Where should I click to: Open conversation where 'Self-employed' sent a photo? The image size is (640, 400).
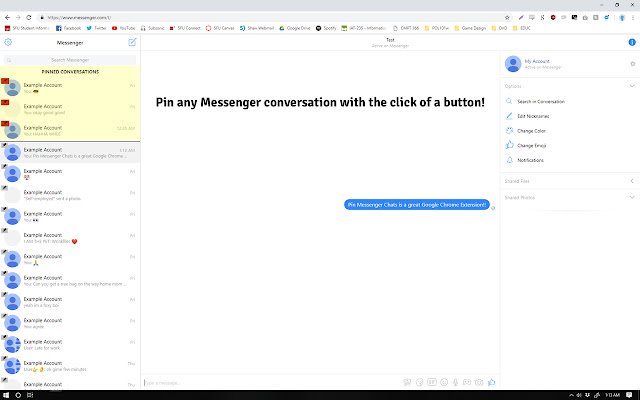coord(70,195)
